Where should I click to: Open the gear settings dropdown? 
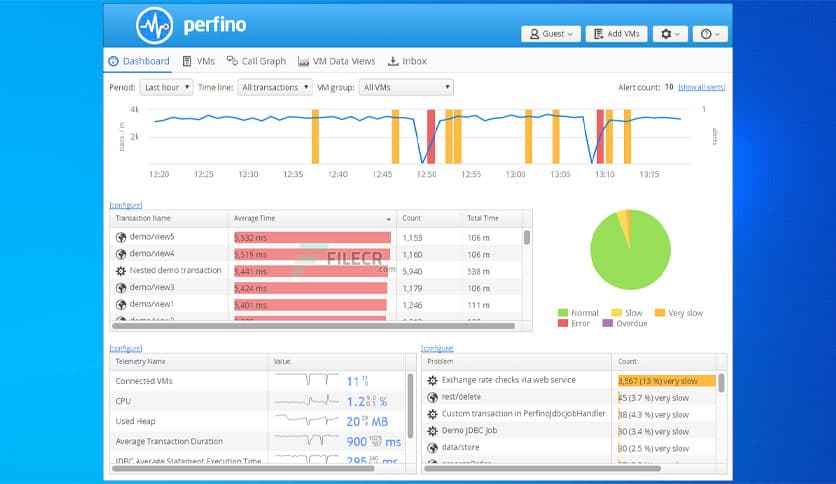670,34
